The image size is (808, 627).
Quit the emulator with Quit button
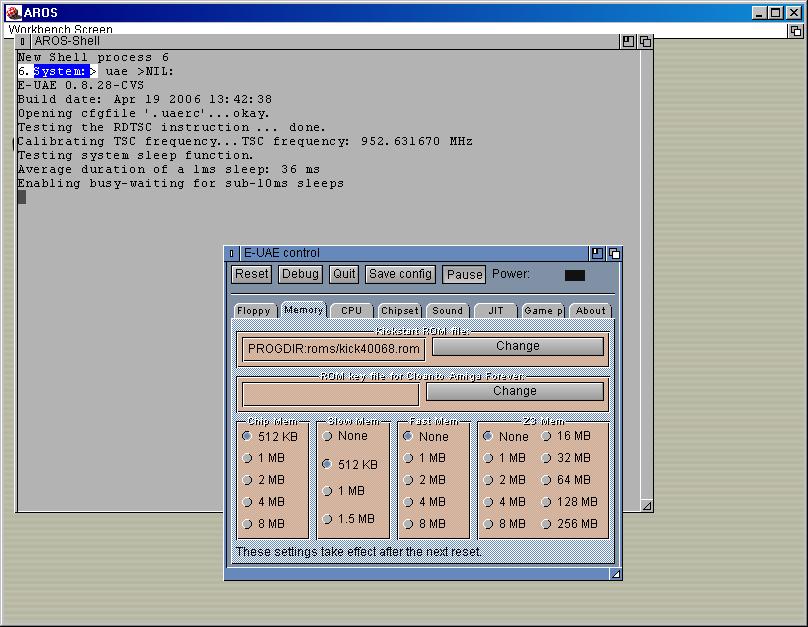pyautogui.click(x=344, y=274)
